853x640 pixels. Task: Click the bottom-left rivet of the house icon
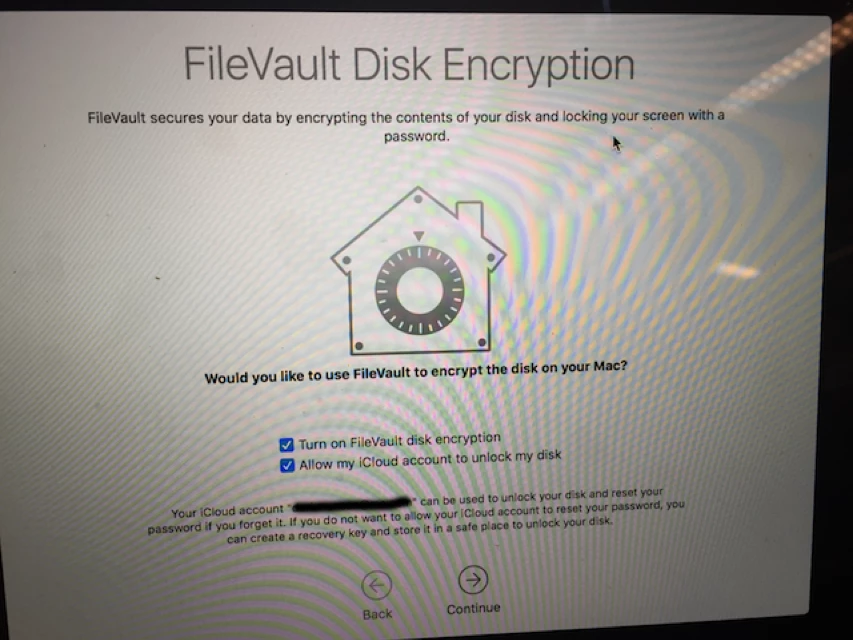359,346
